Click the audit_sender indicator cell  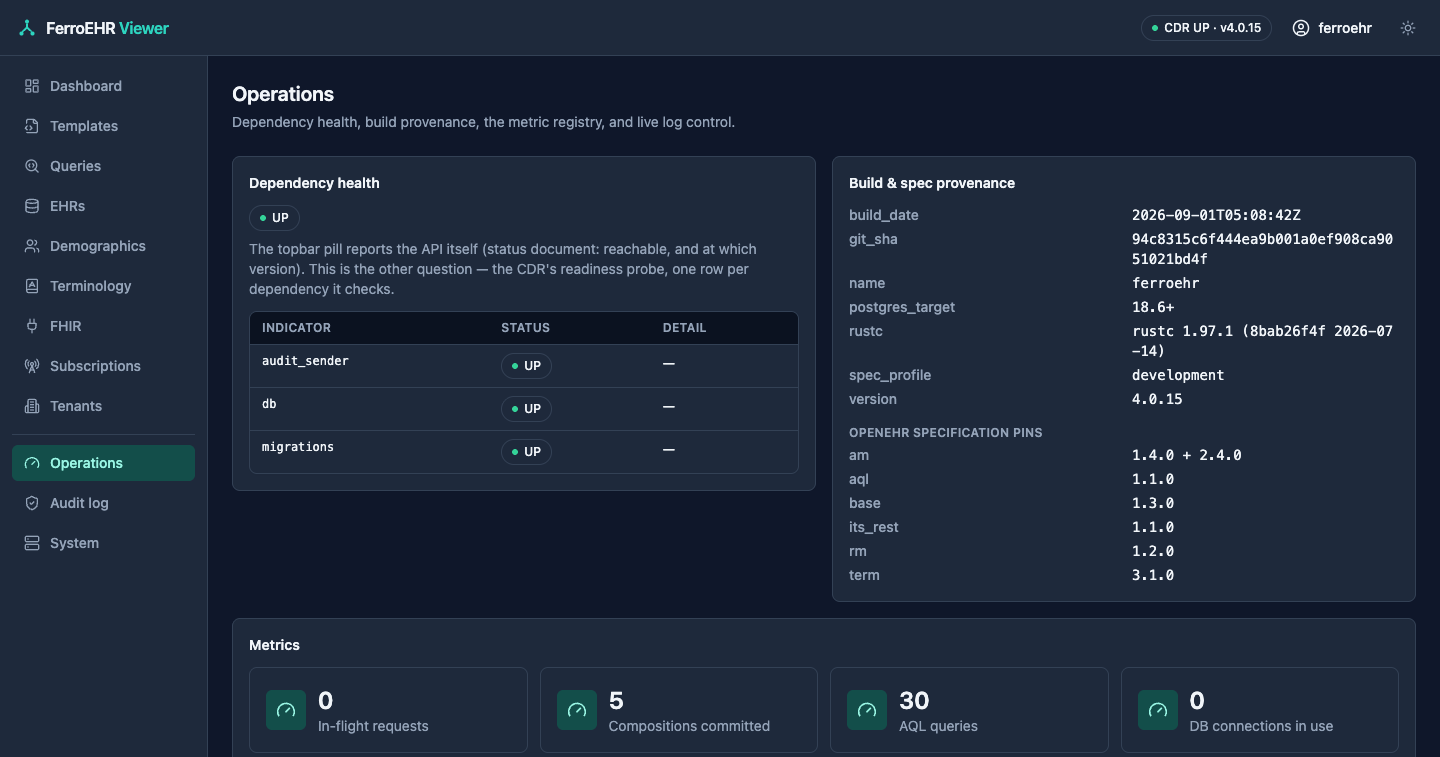coord(305,361)
